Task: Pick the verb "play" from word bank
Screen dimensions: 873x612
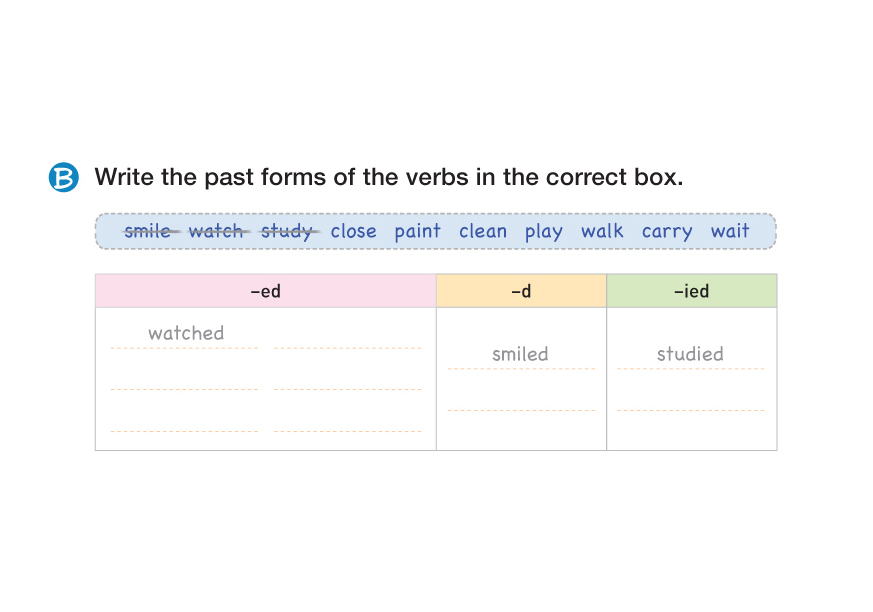Action: [544, 231]
